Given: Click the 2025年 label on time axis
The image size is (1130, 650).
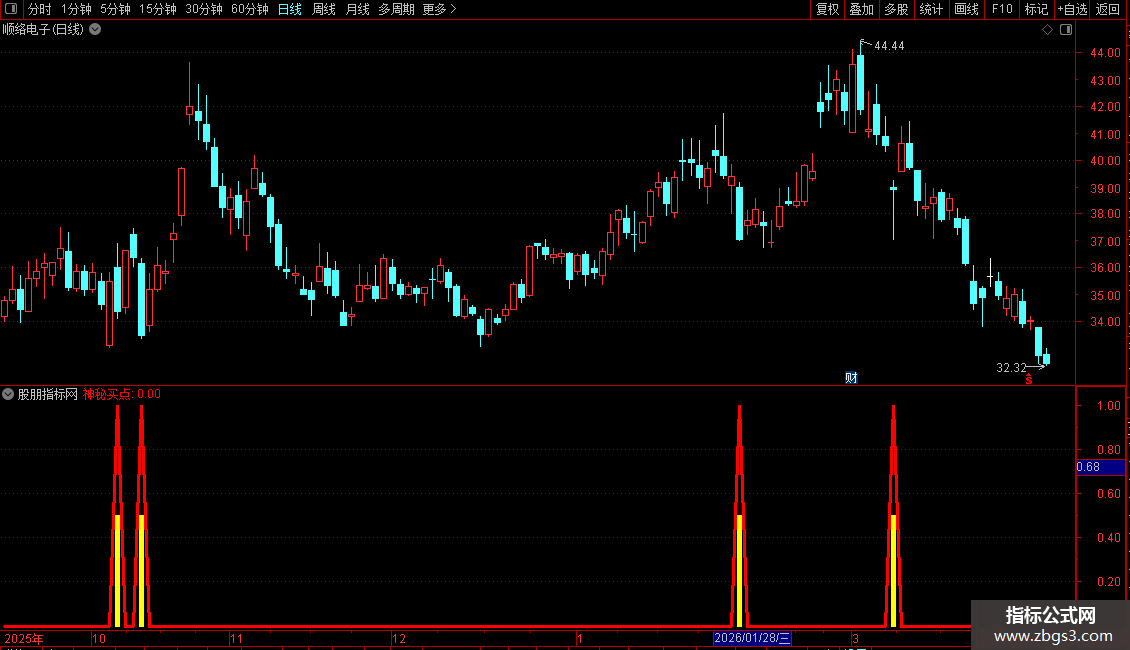Looking at the screenshot, I should pyautogui.click(x=24, y=638).
